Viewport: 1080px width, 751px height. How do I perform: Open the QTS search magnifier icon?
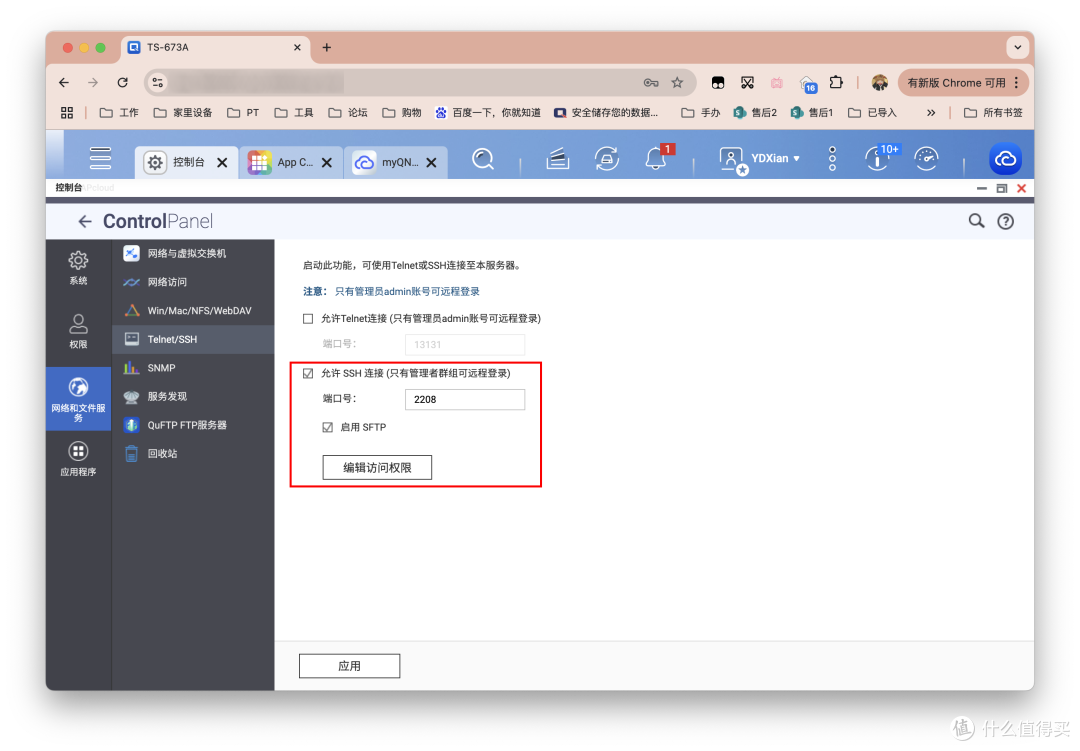483,159
